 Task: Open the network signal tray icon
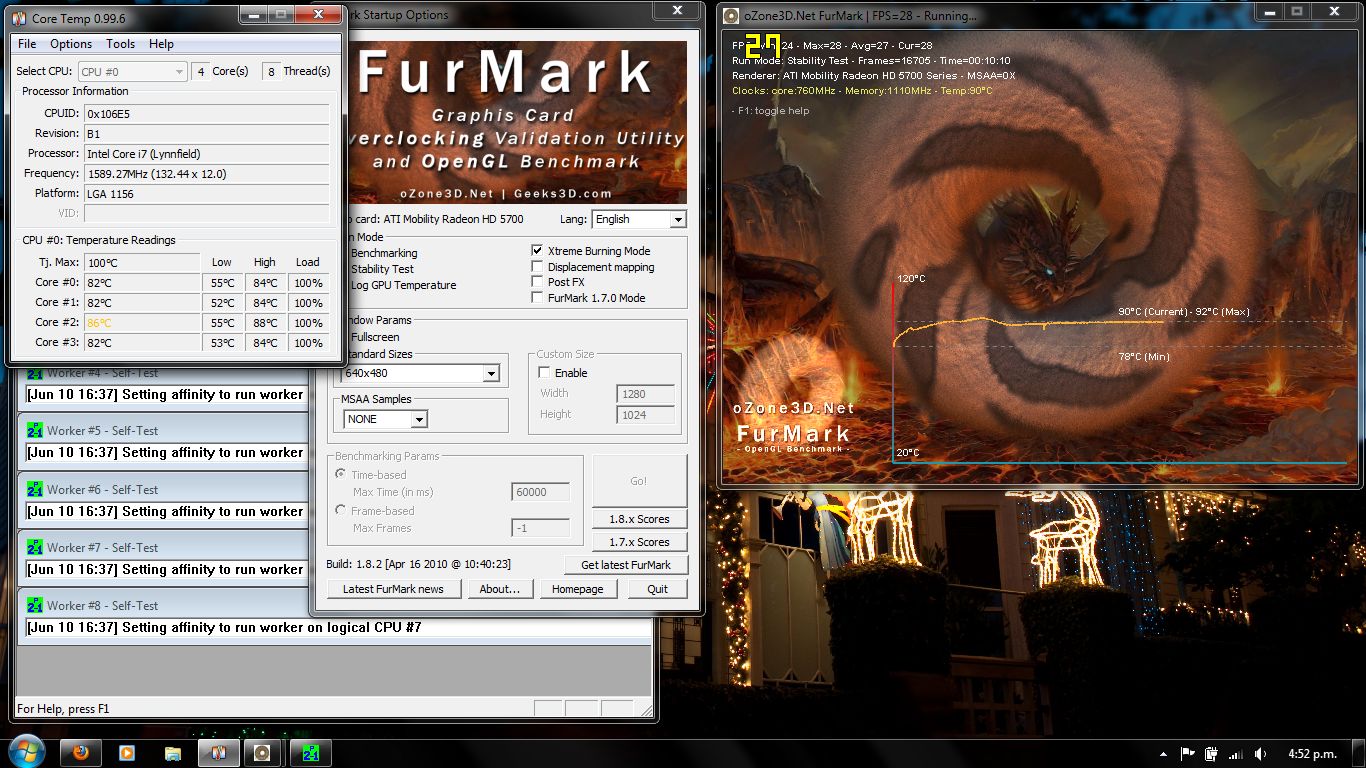(1236, 754)
